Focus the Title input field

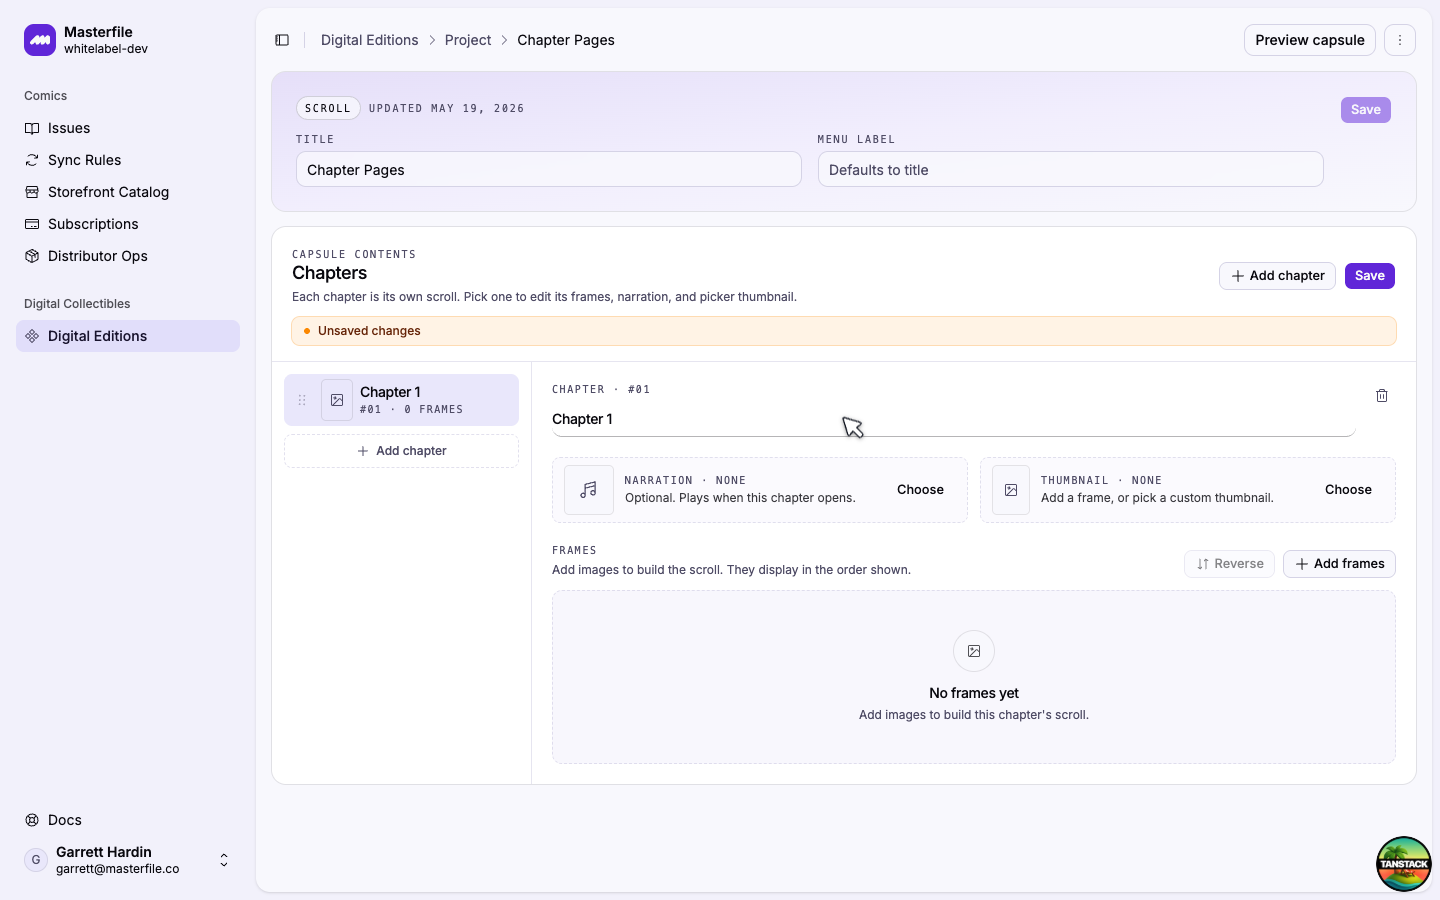549,170
